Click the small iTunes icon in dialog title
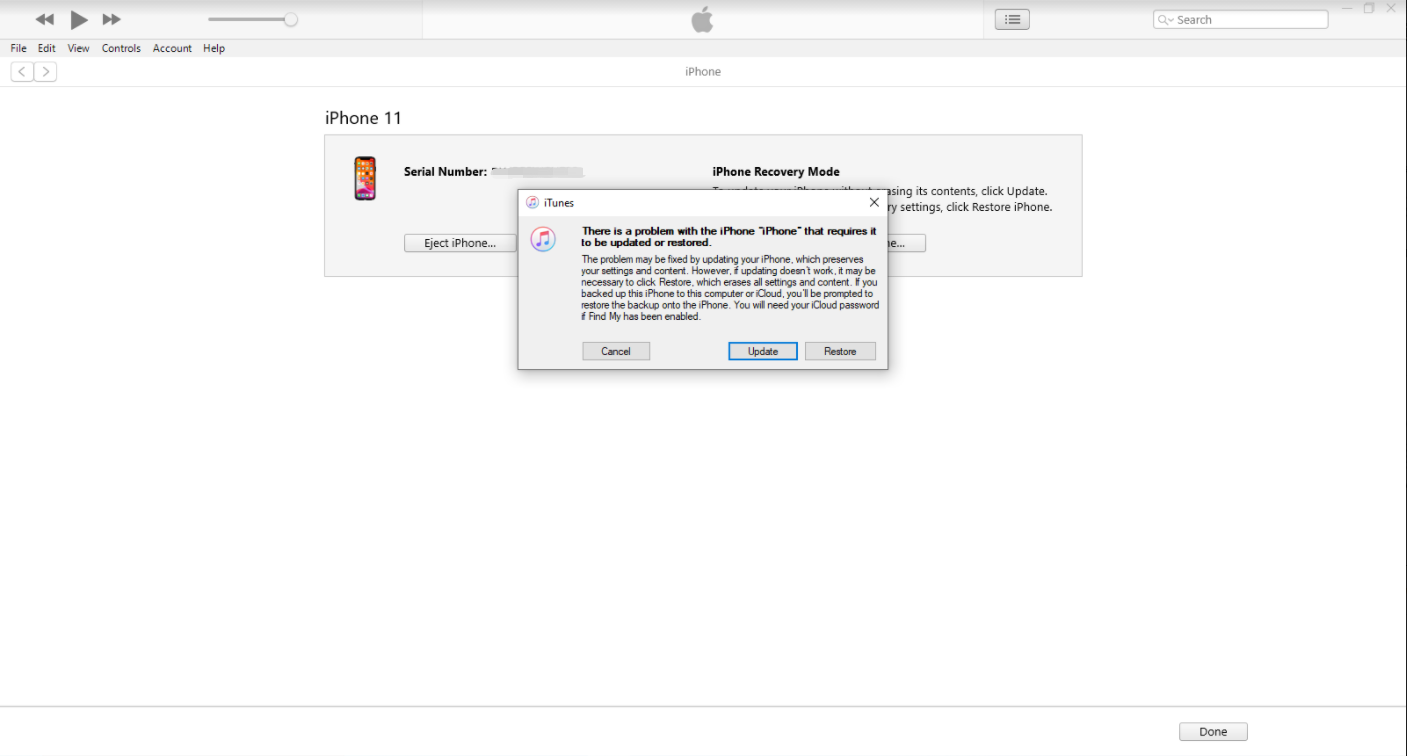The width and height of the screenshot is (1407, 756). pos(532,203)
